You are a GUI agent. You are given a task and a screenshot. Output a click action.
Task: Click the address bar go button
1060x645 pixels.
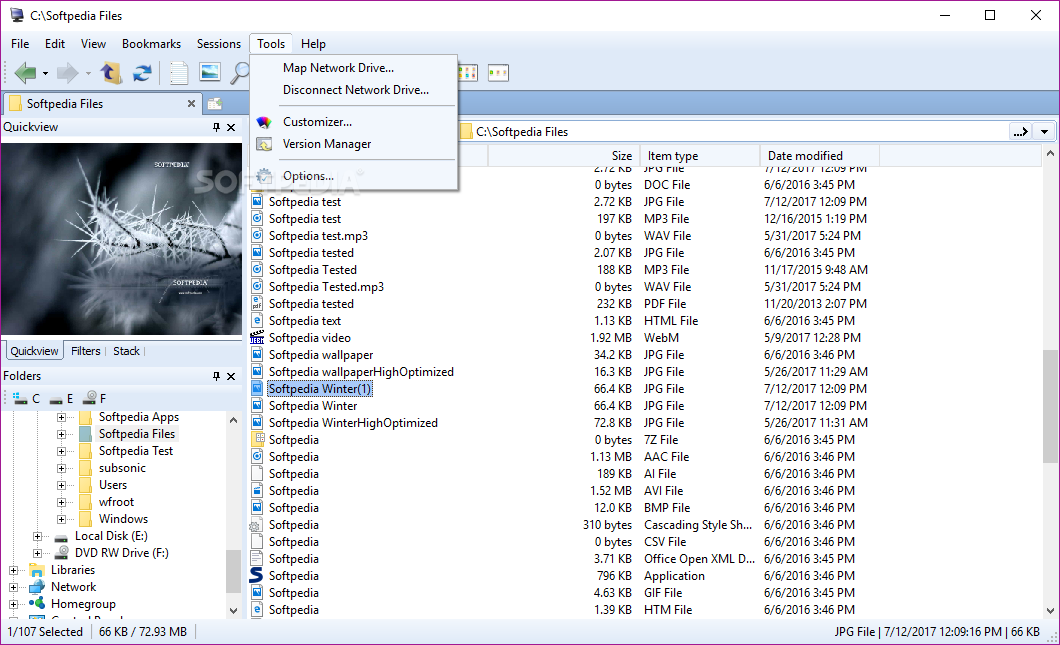[x=1021, y=132]
